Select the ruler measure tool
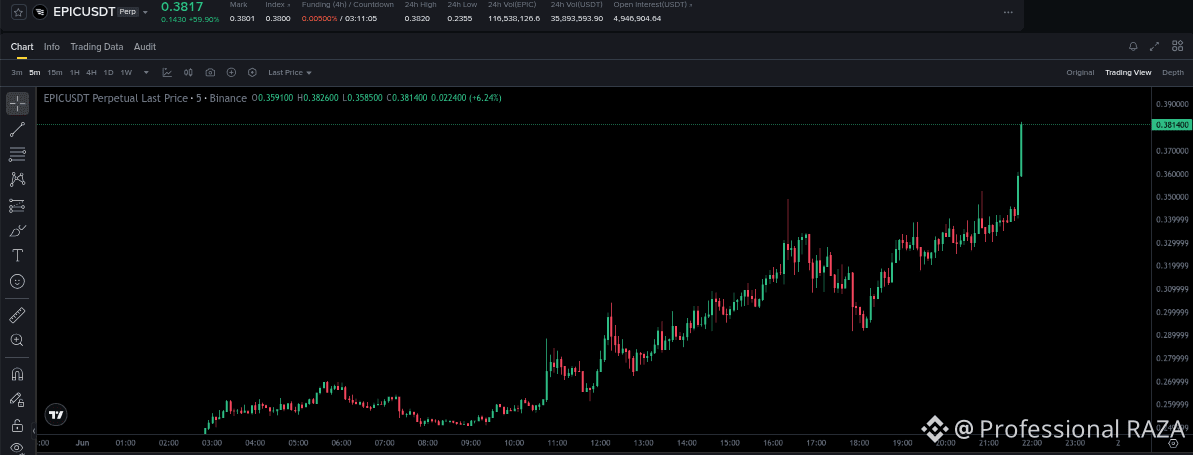 [17, 315]
